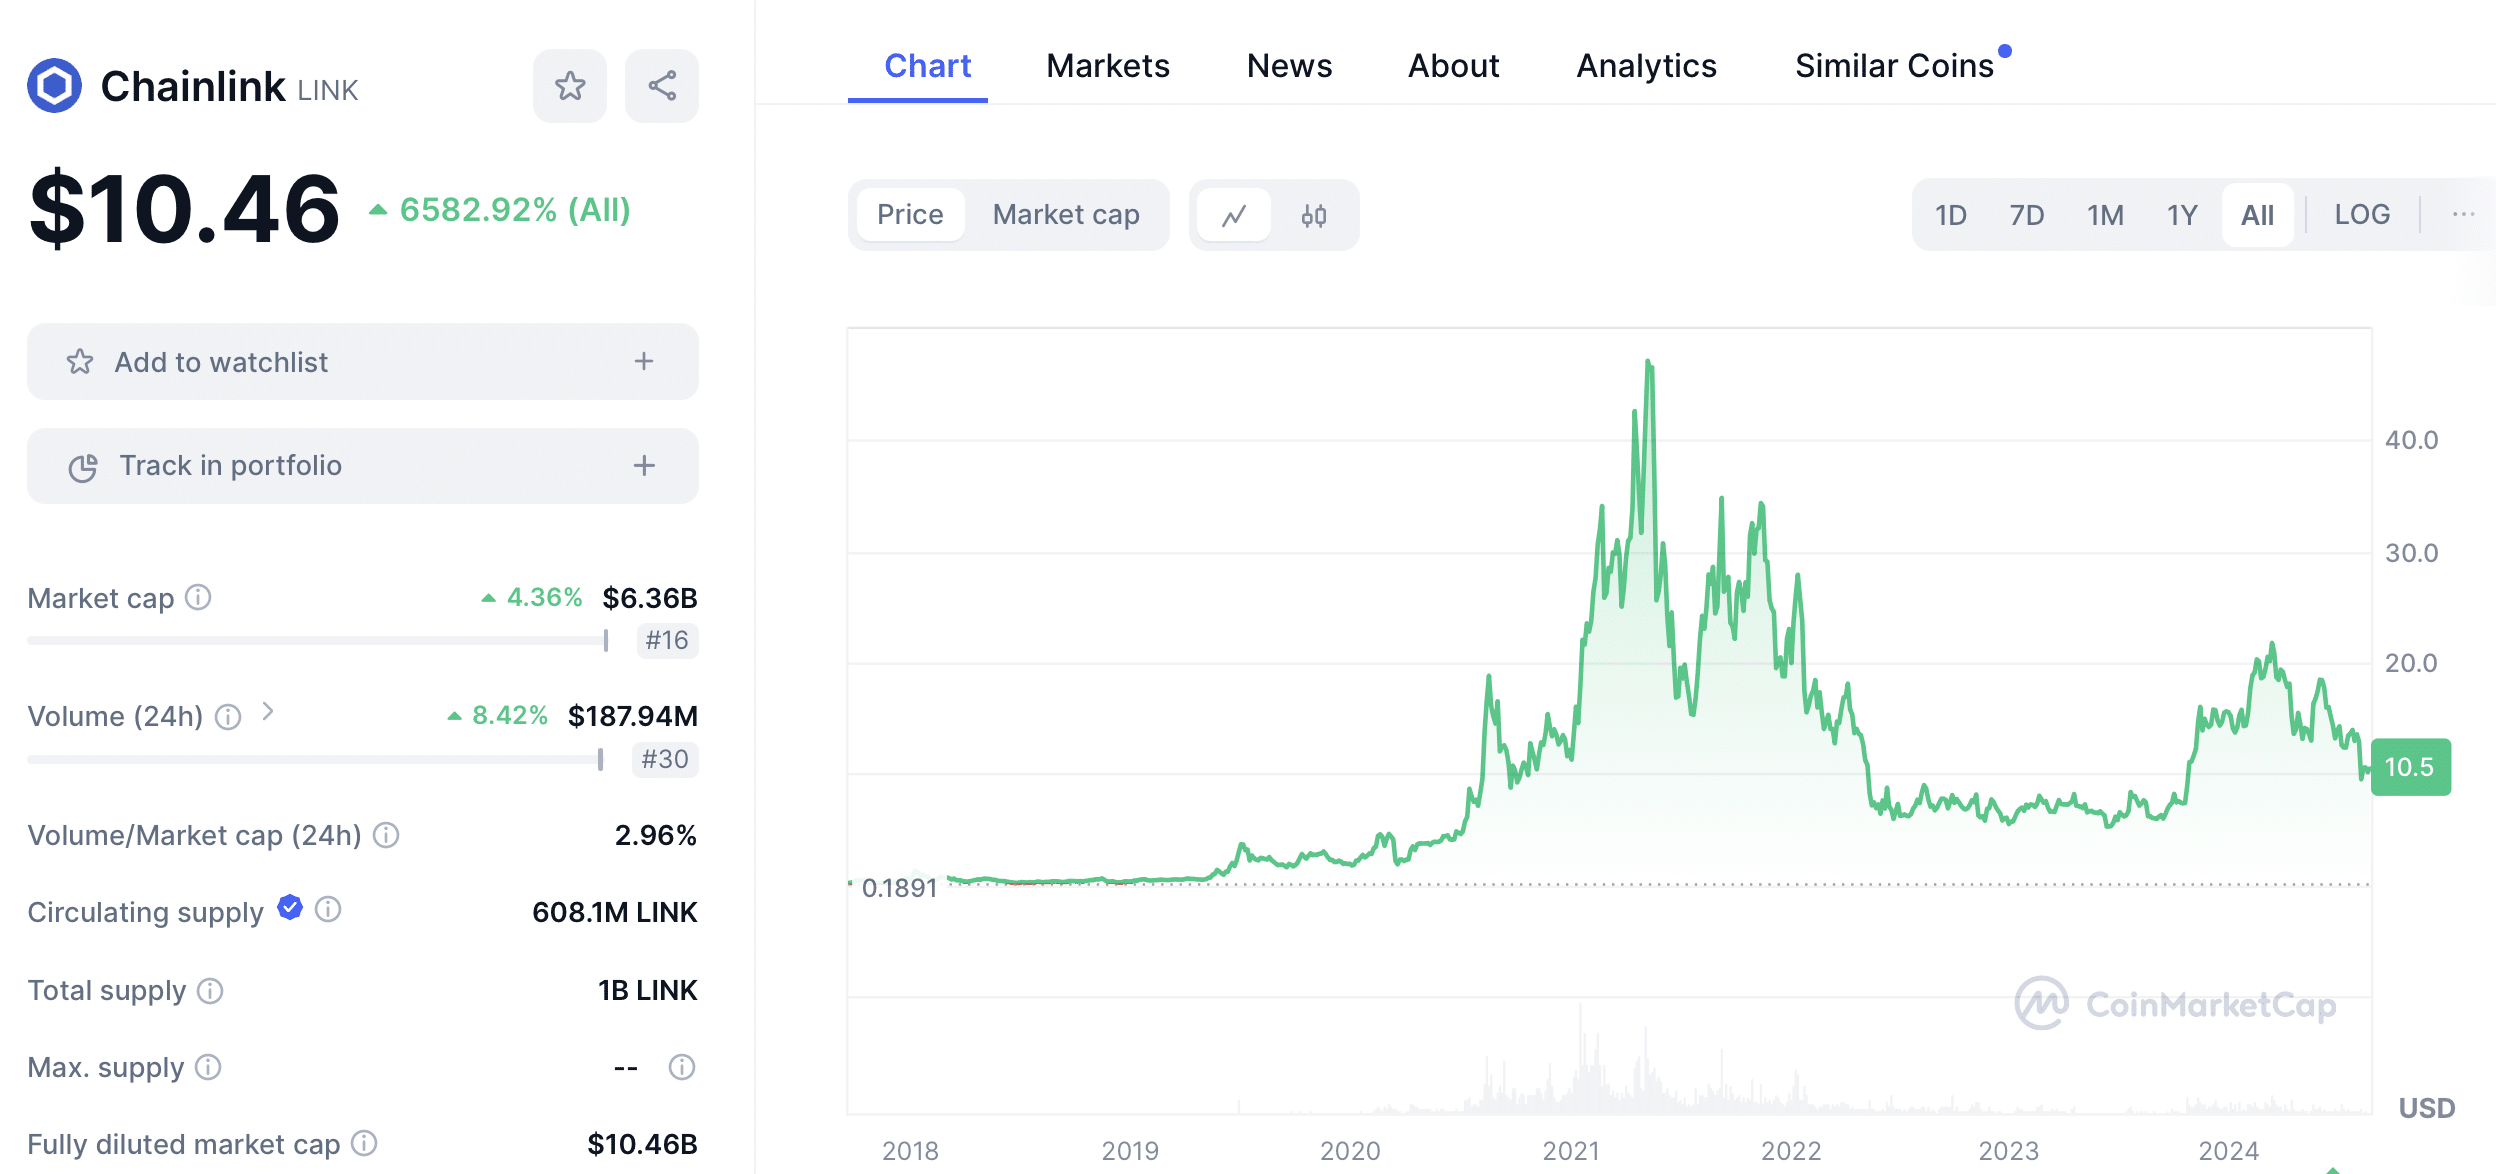Set chart range to All
This screenshot has height=1174, width=2496.
pos(2258,215)
